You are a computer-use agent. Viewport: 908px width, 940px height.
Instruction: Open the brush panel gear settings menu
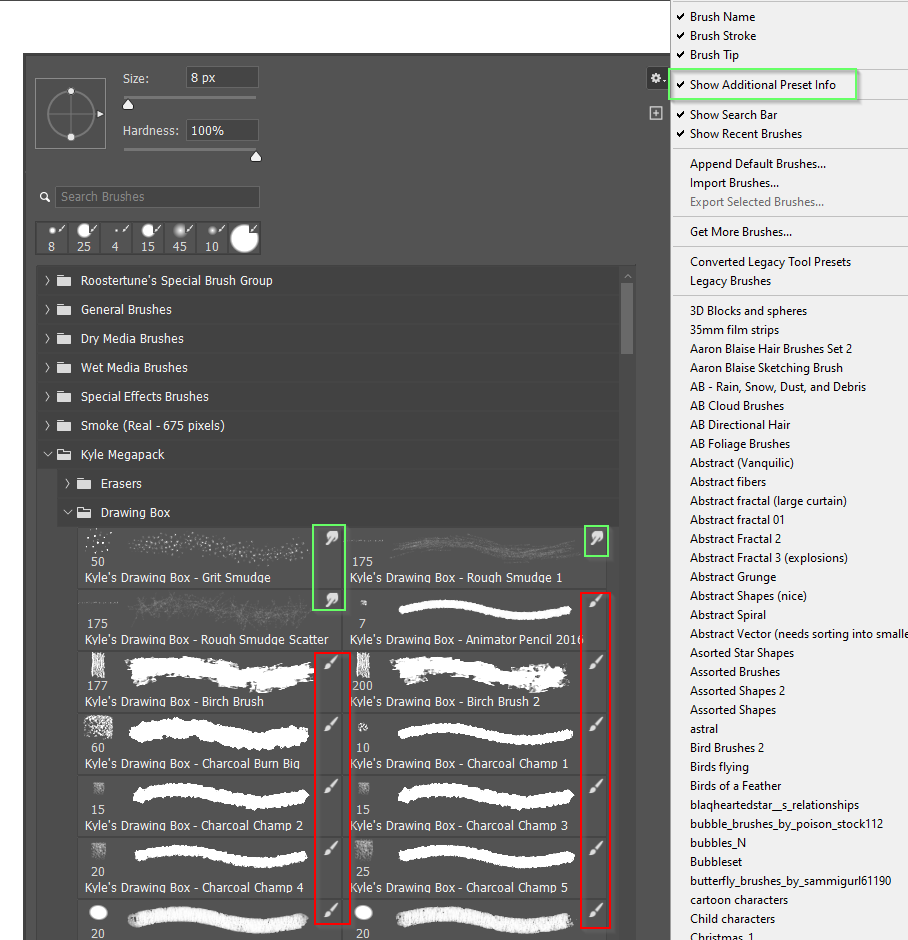(657, 79)
